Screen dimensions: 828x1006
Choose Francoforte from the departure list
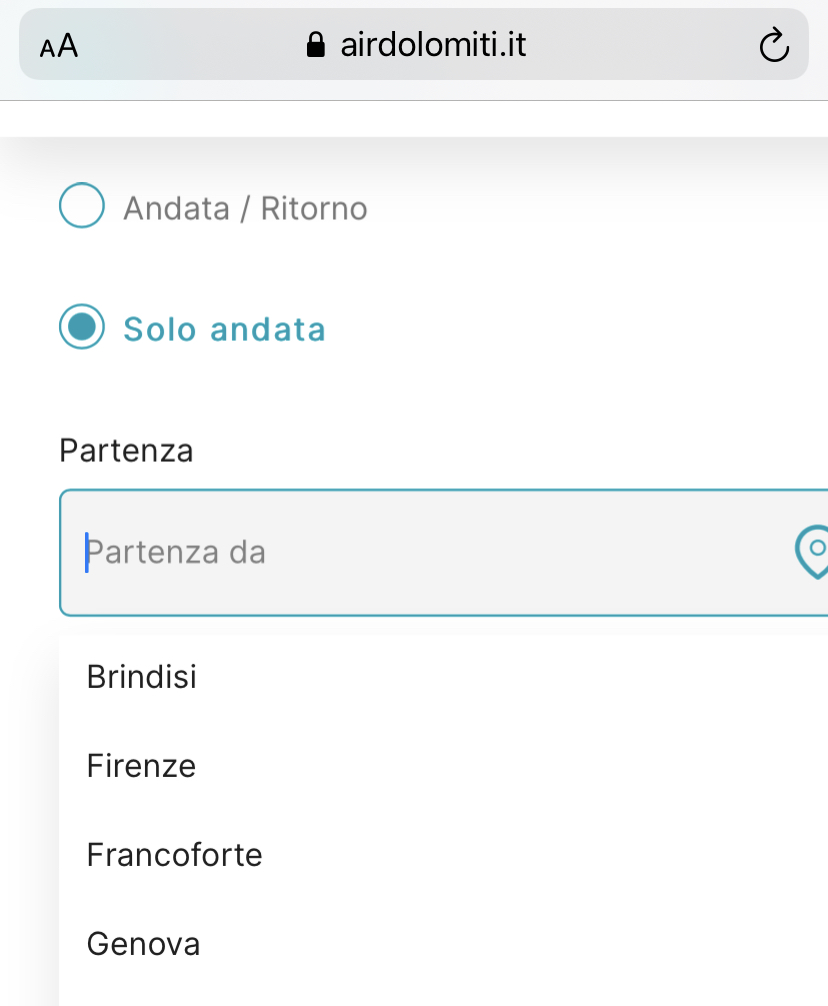tap(174, 855)
